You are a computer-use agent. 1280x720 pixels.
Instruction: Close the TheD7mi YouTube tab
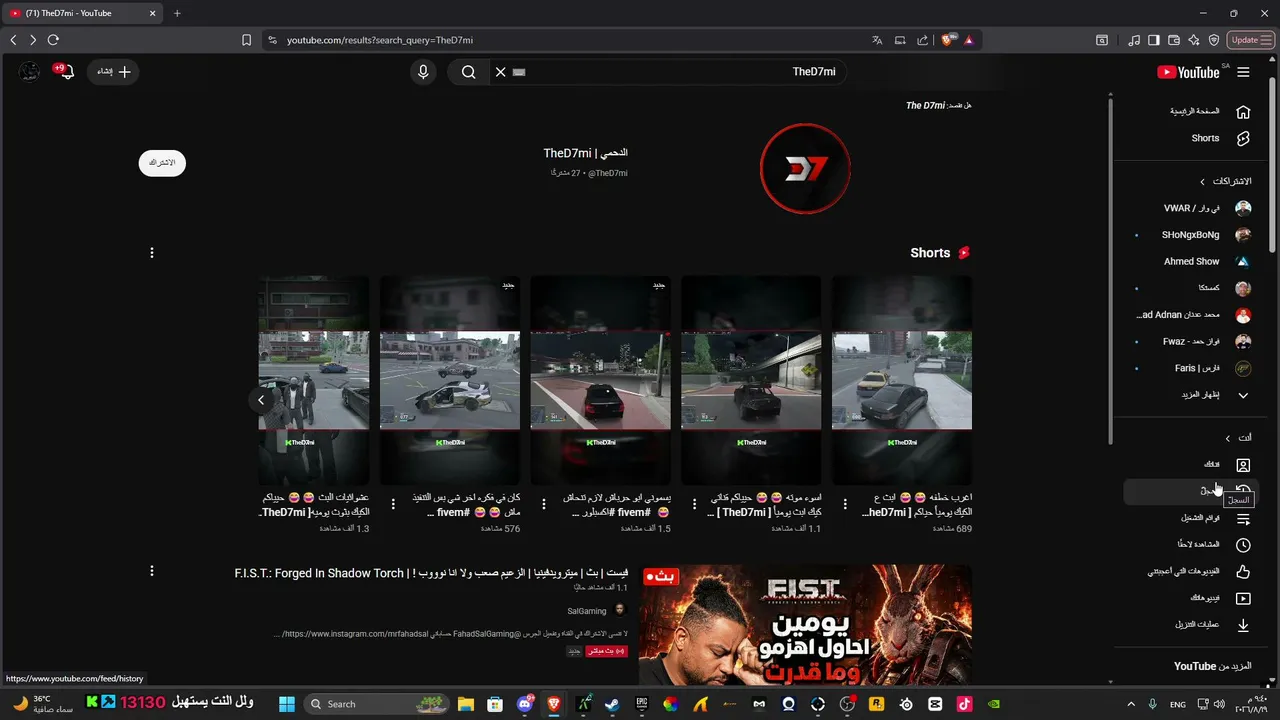point(153,13)
